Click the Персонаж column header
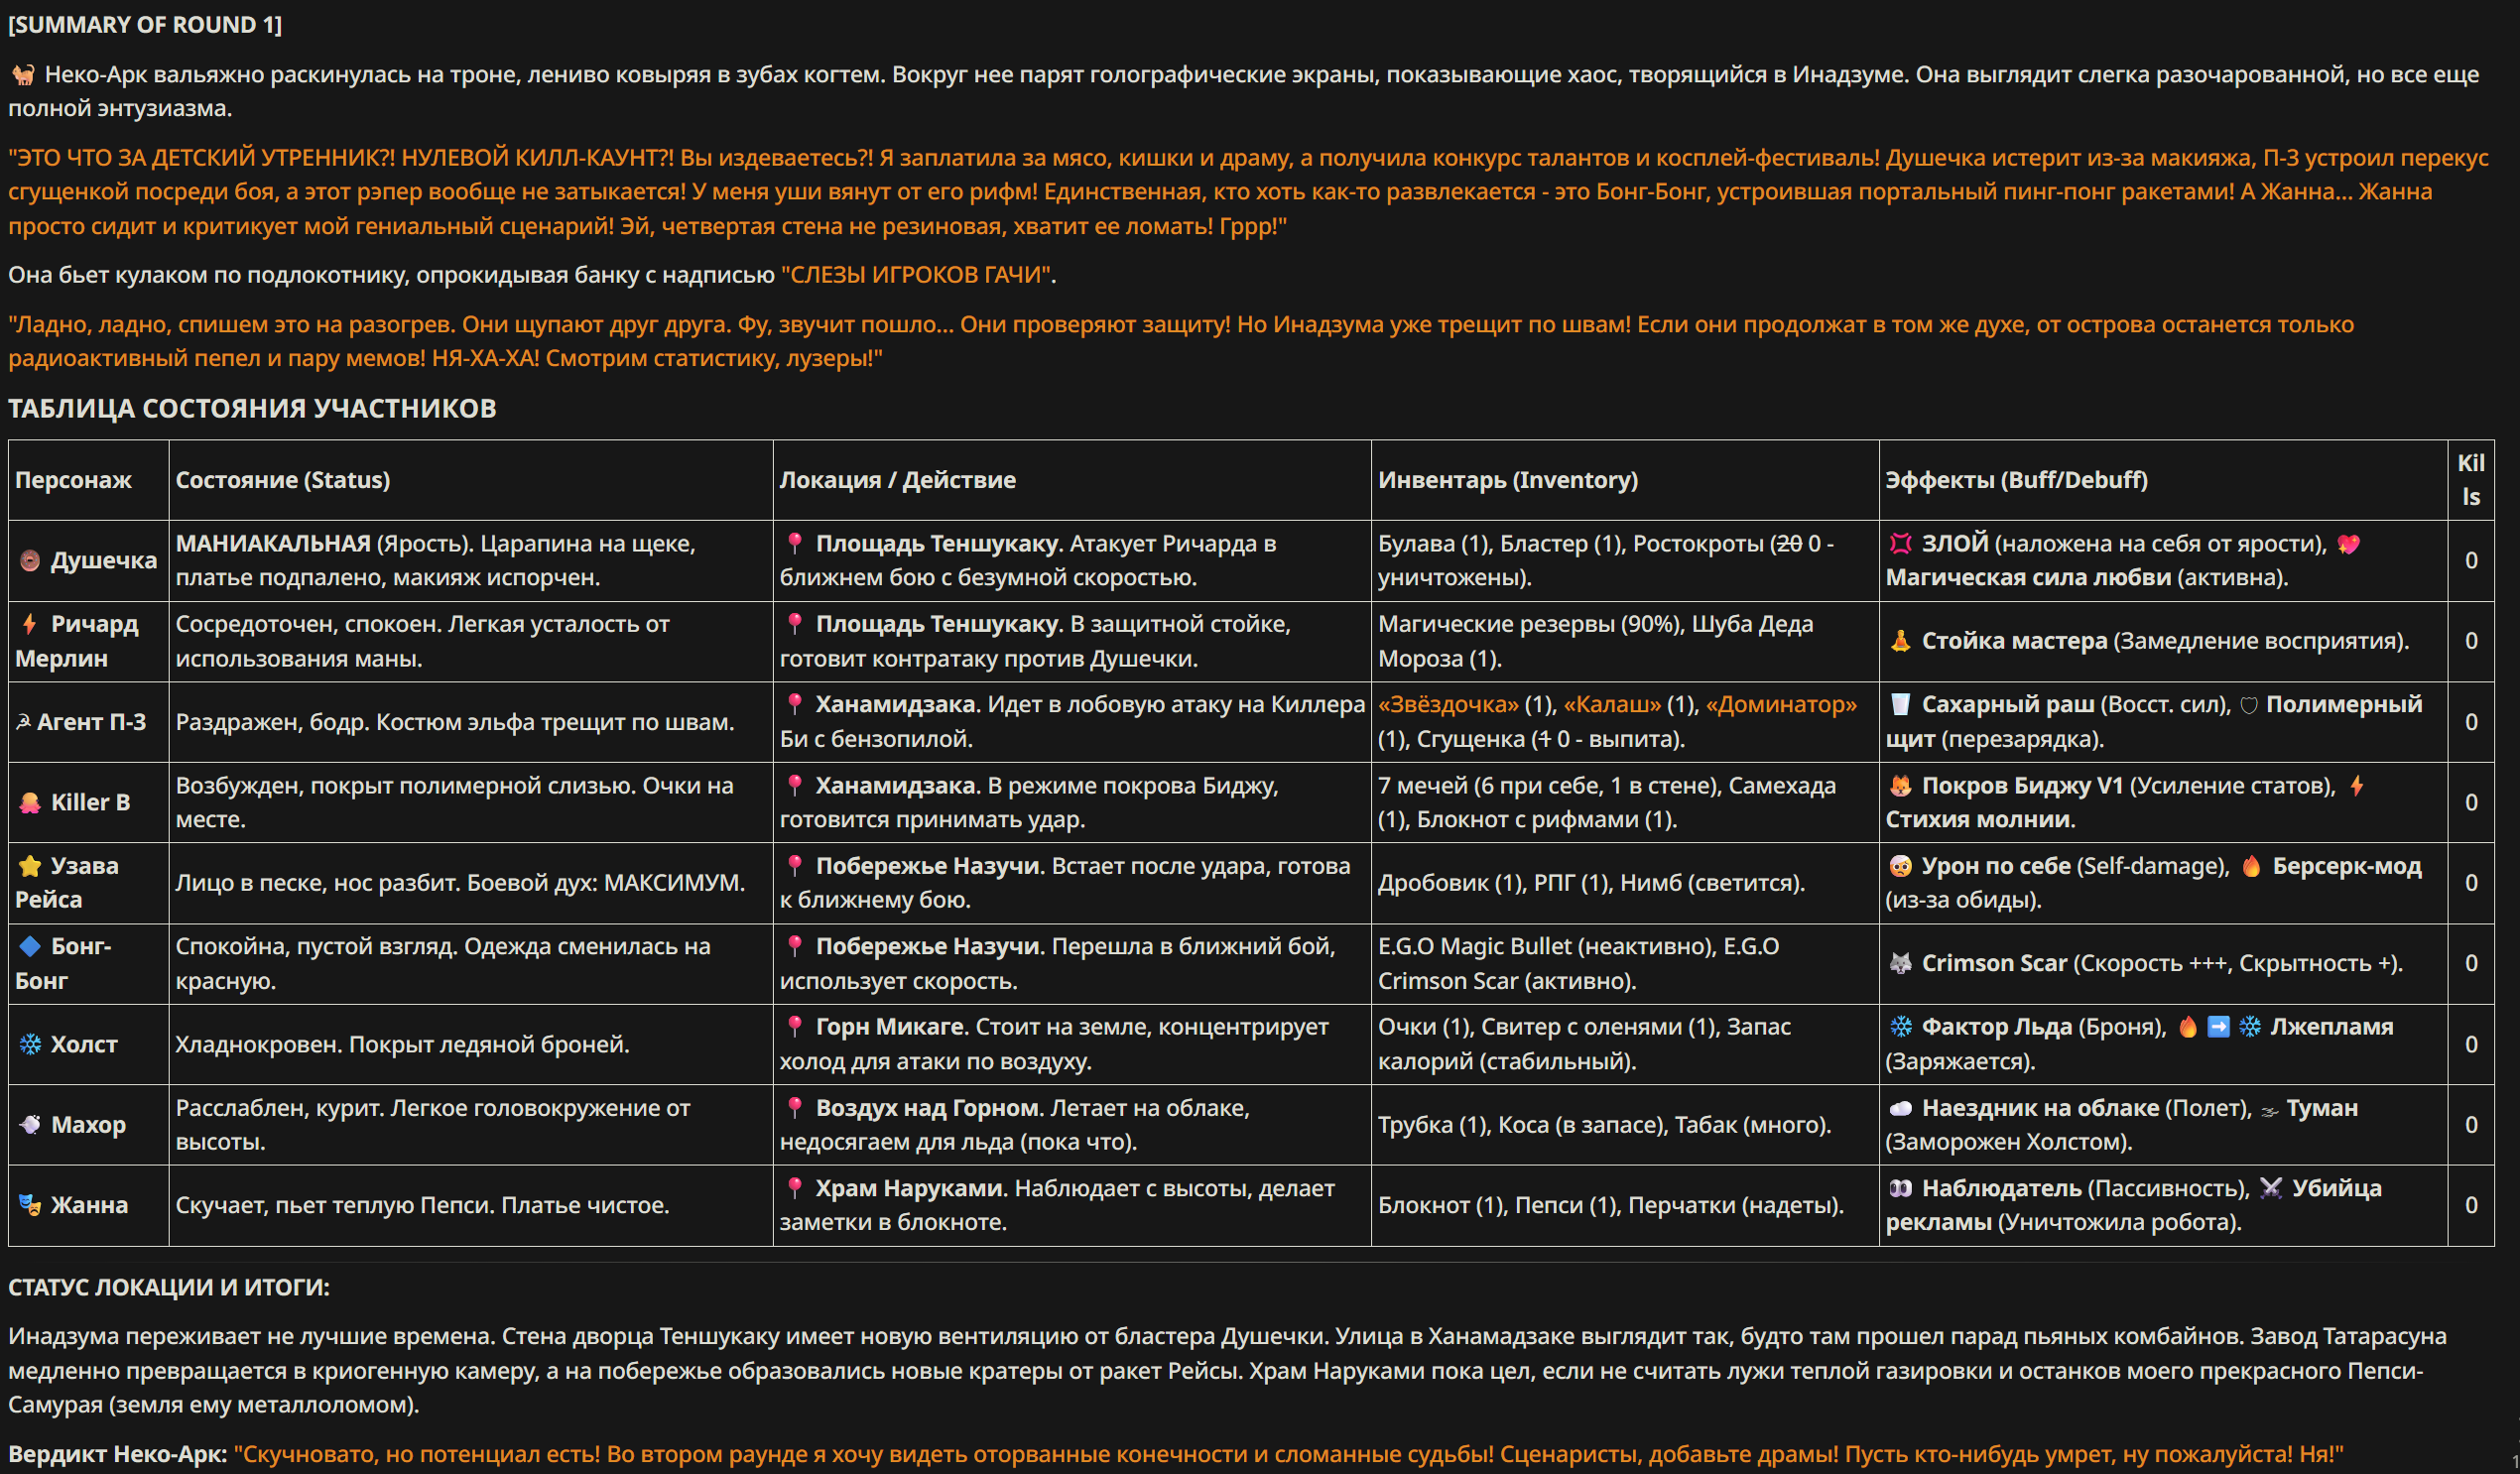 [73, 480]
